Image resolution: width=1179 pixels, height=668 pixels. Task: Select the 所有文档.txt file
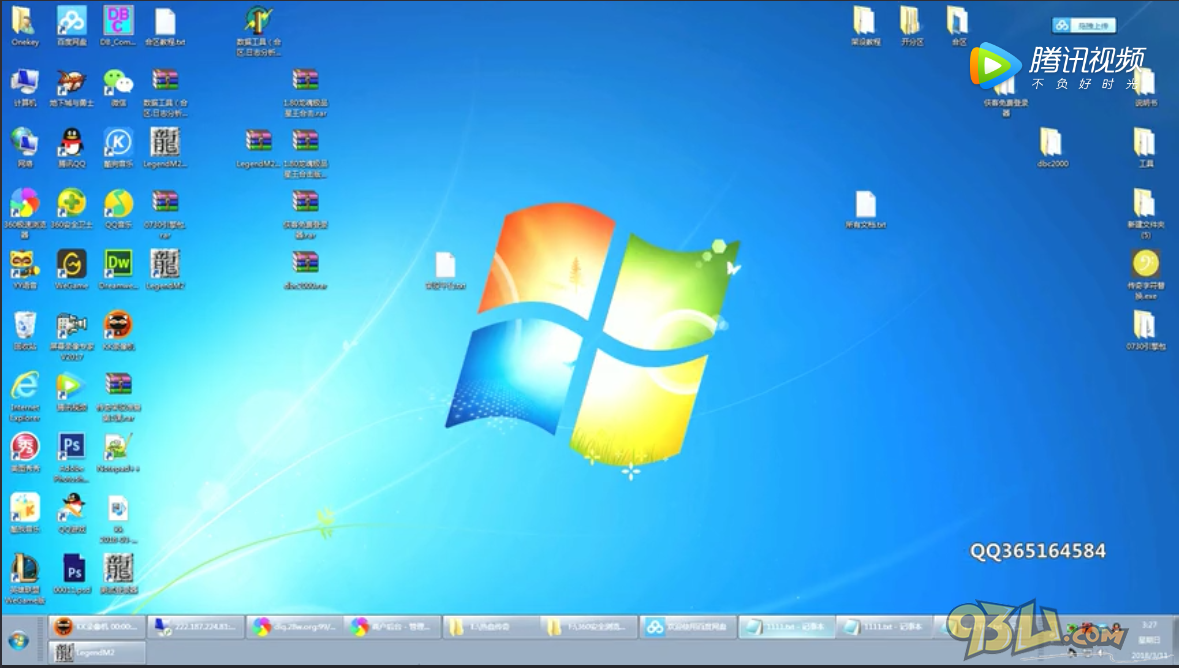click(x=865, y=209)
